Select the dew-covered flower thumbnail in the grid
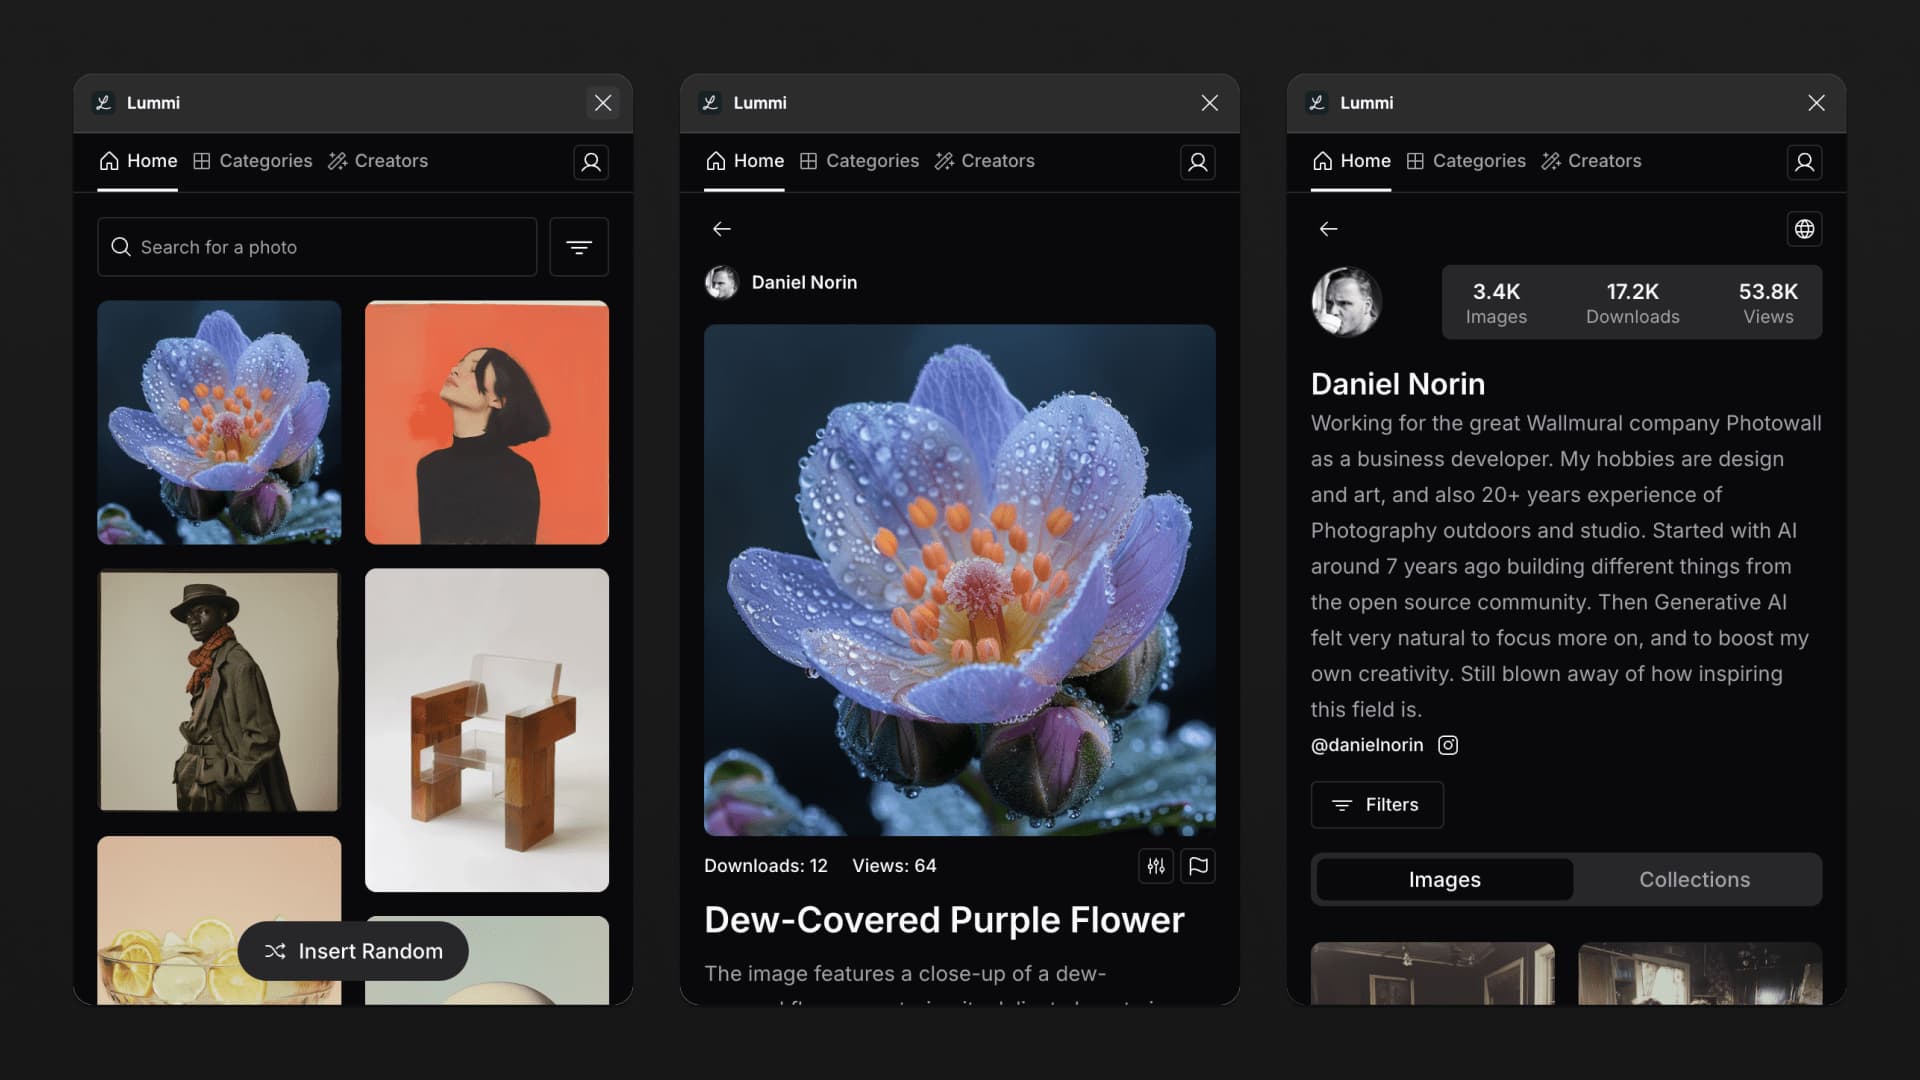 coord(219,422)
